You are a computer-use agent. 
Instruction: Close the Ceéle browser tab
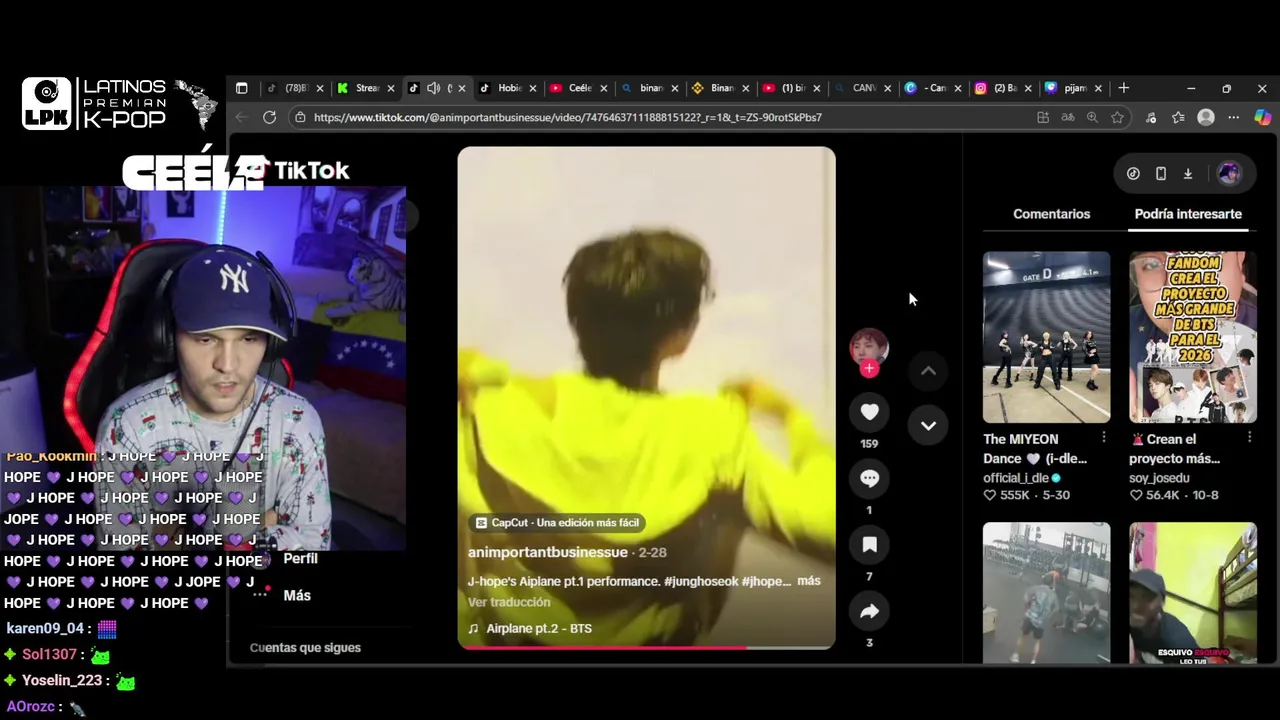pyautogui.click(x=603, y=88)
